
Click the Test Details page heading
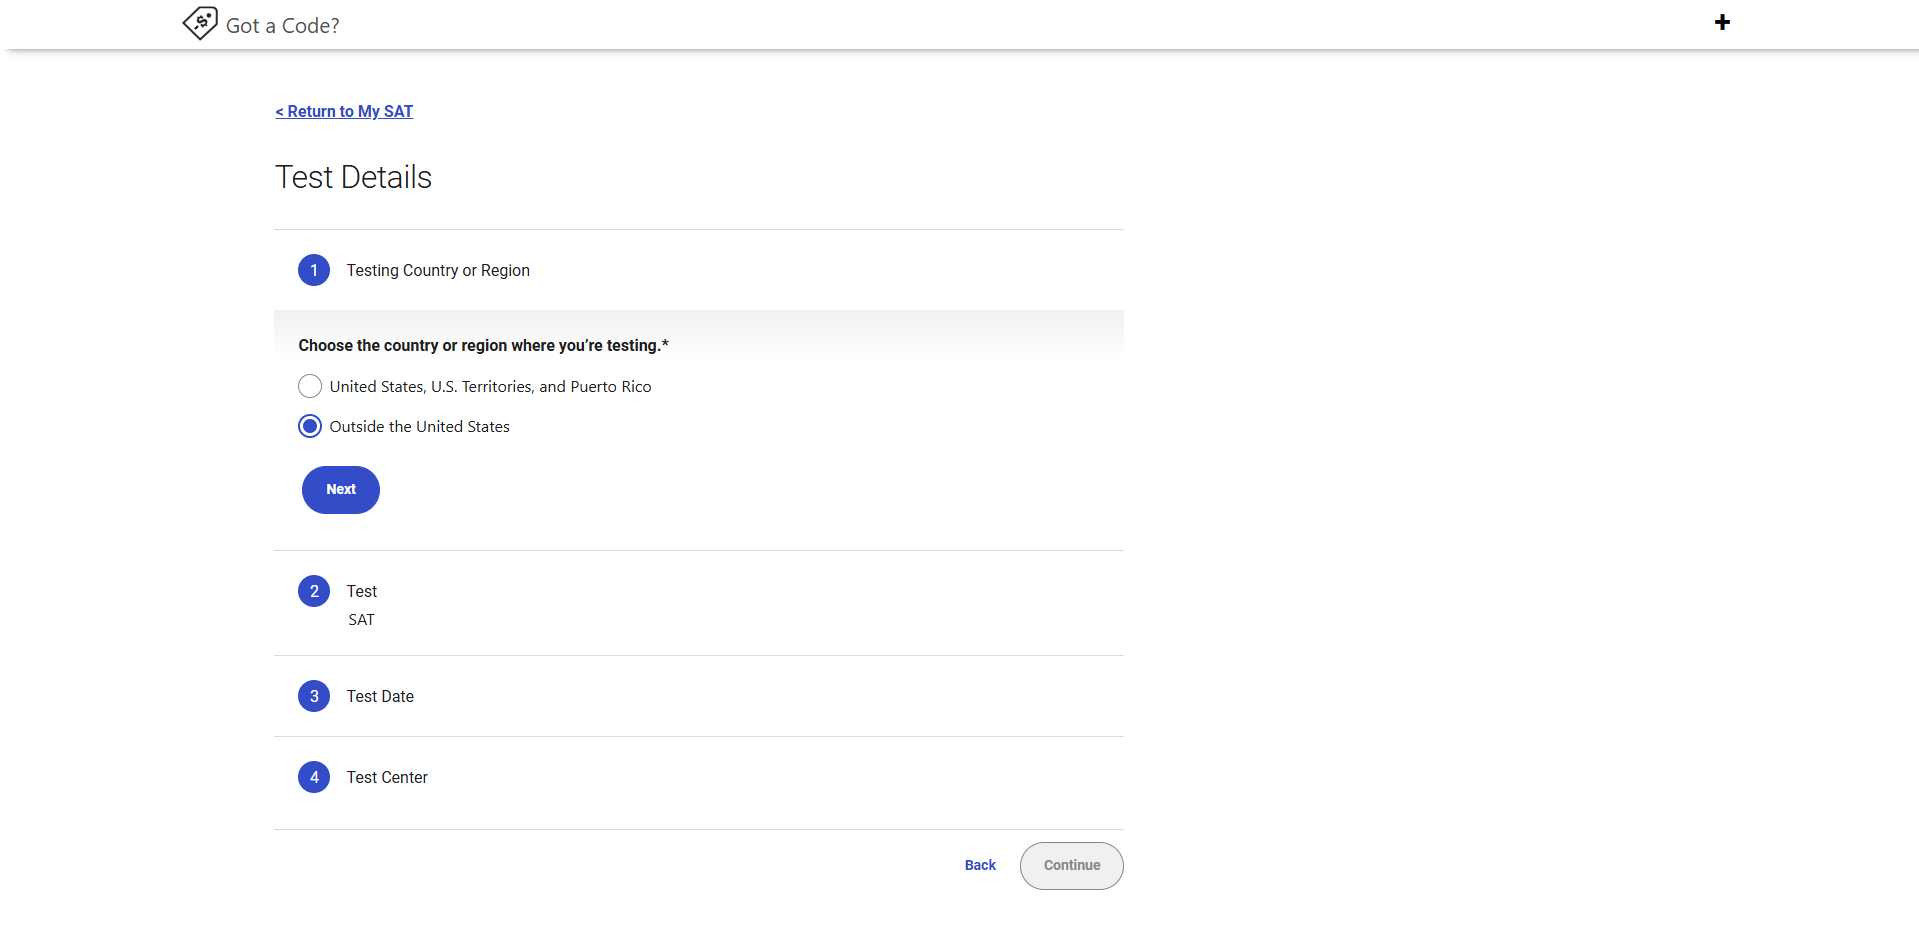pos(353,177)
